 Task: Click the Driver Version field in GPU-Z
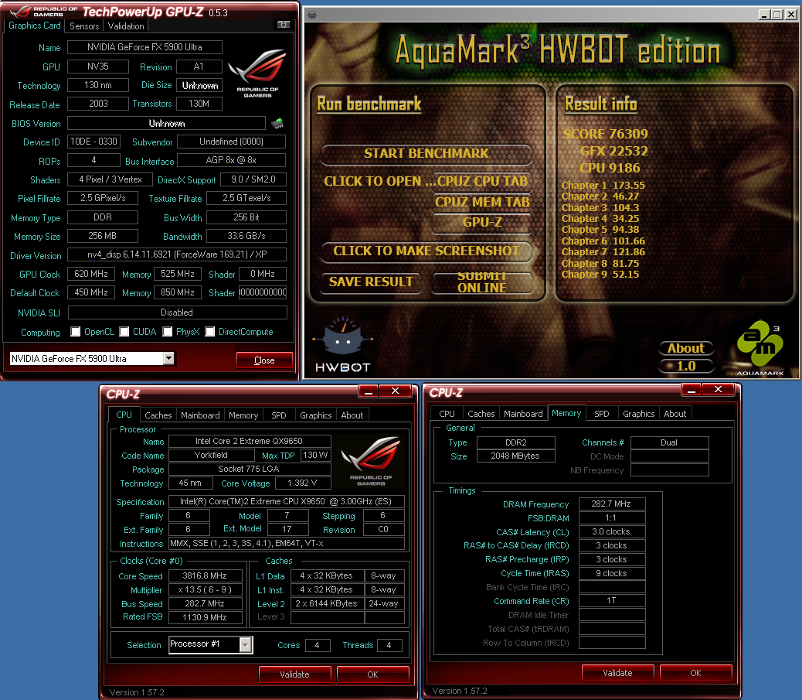(176, 254)
